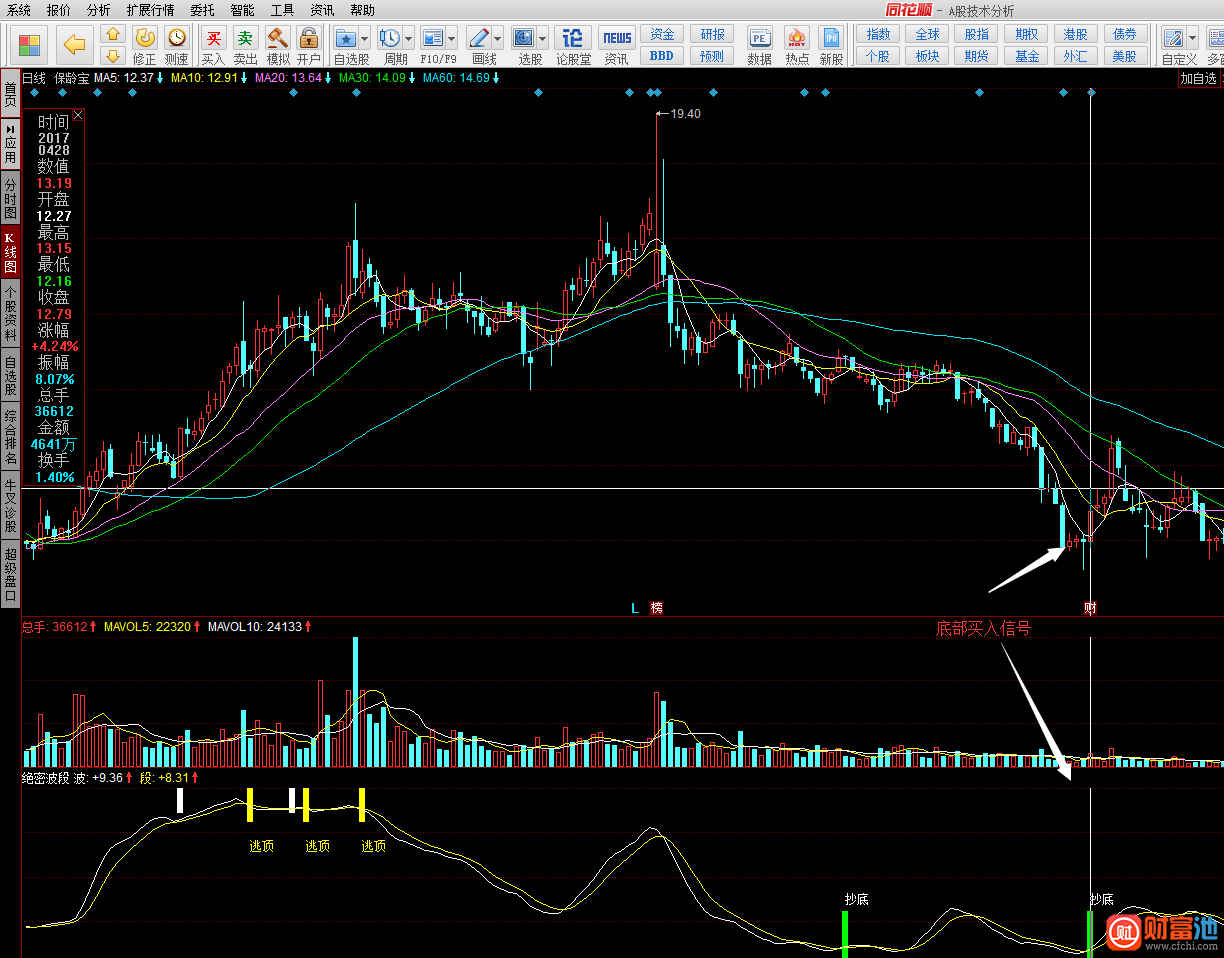The width and height of the screenshot is (1224, 958).
Task: Click the 加自选 add-to-watchlist button
Action: [x=1199, y=78]
